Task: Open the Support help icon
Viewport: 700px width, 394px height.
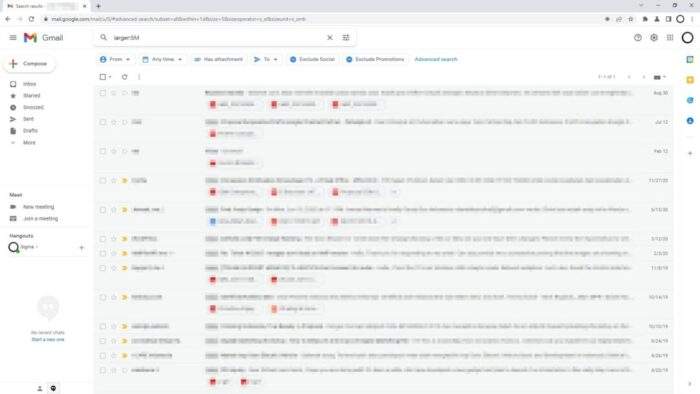Action: (x=638, y=38)
